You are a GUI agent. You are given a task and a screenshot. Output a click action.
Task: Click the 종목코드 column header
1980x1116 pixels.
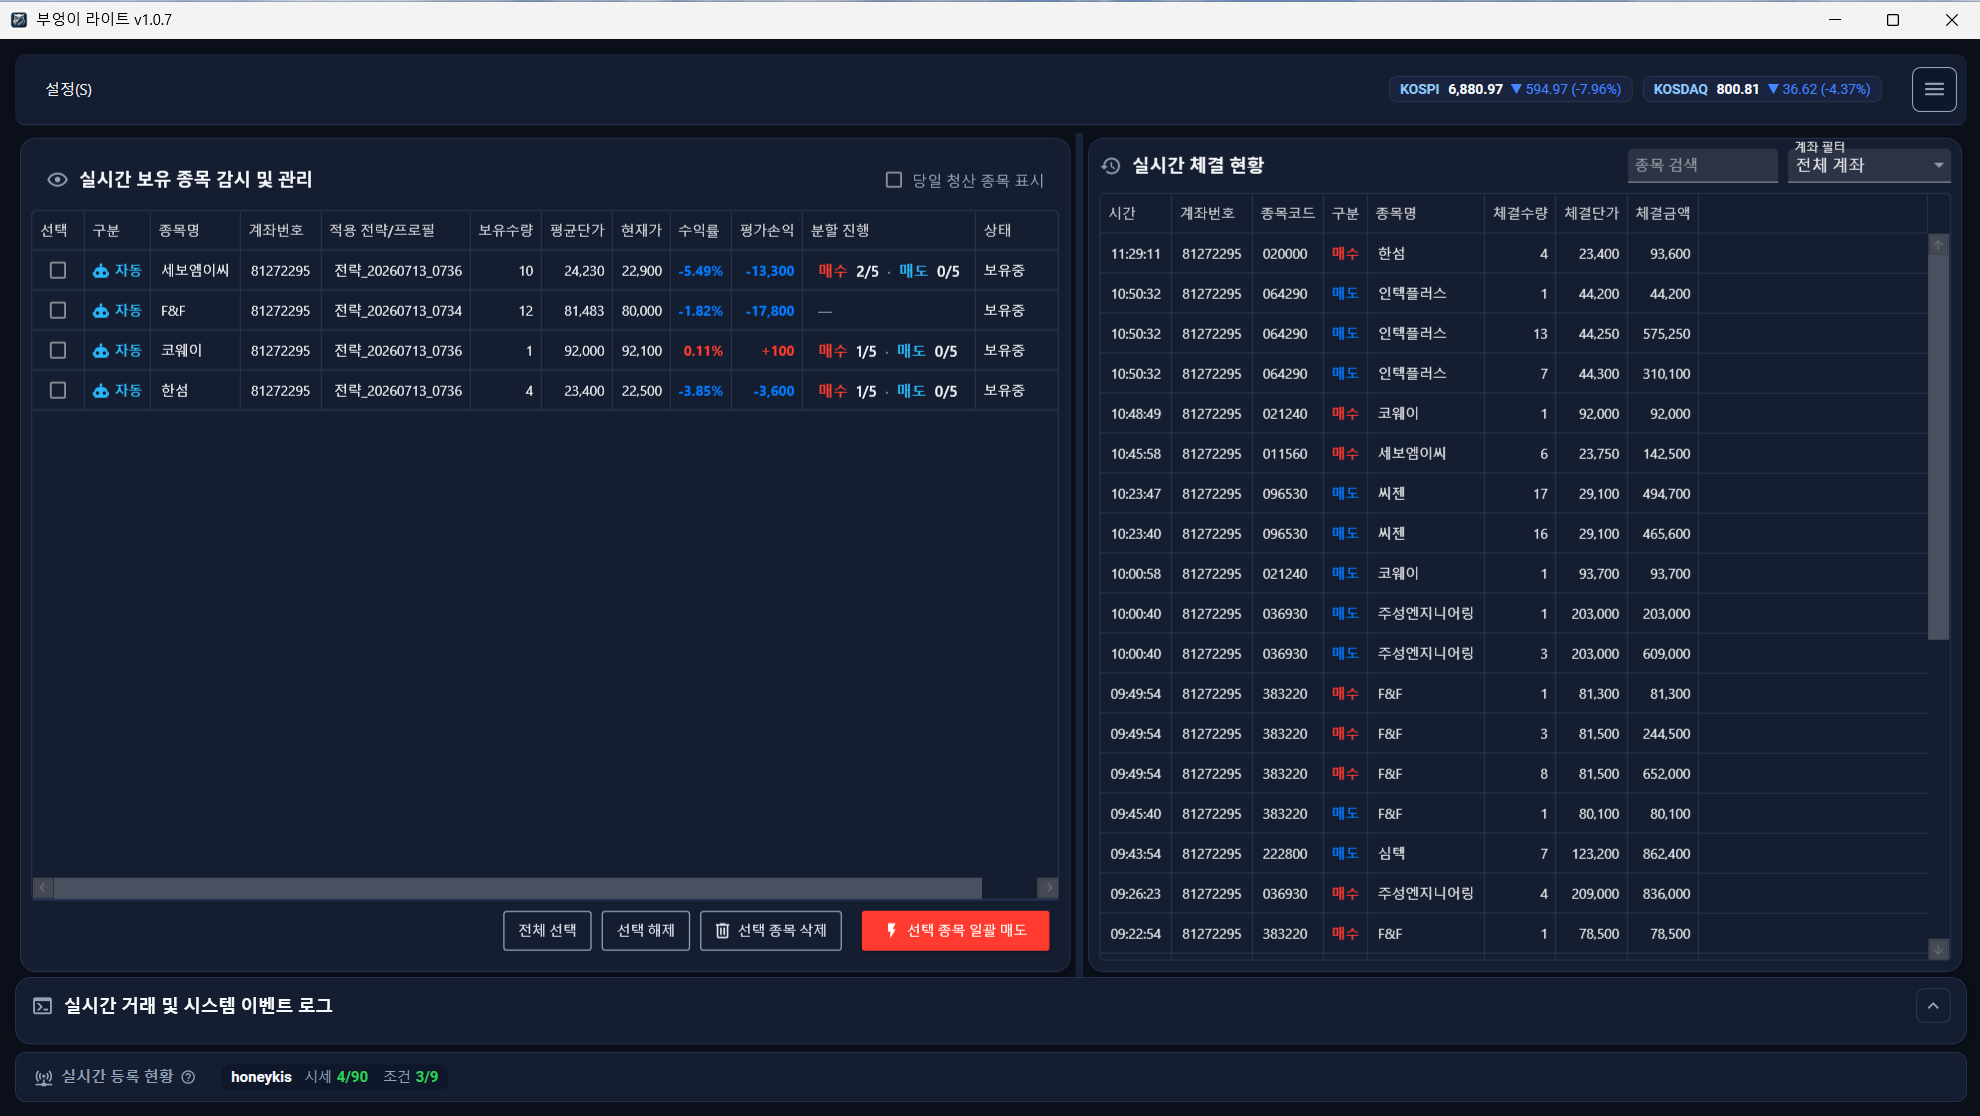tap(1287, 213)
